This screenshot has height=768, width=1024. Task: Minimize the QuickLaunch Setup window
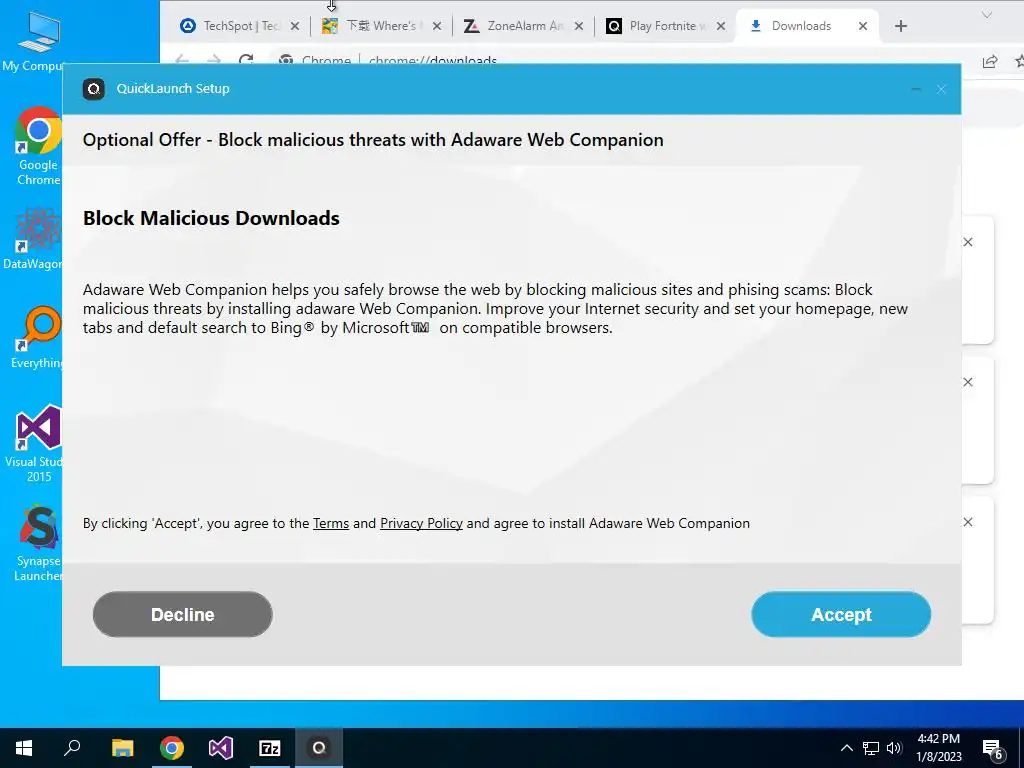point(916,89)
